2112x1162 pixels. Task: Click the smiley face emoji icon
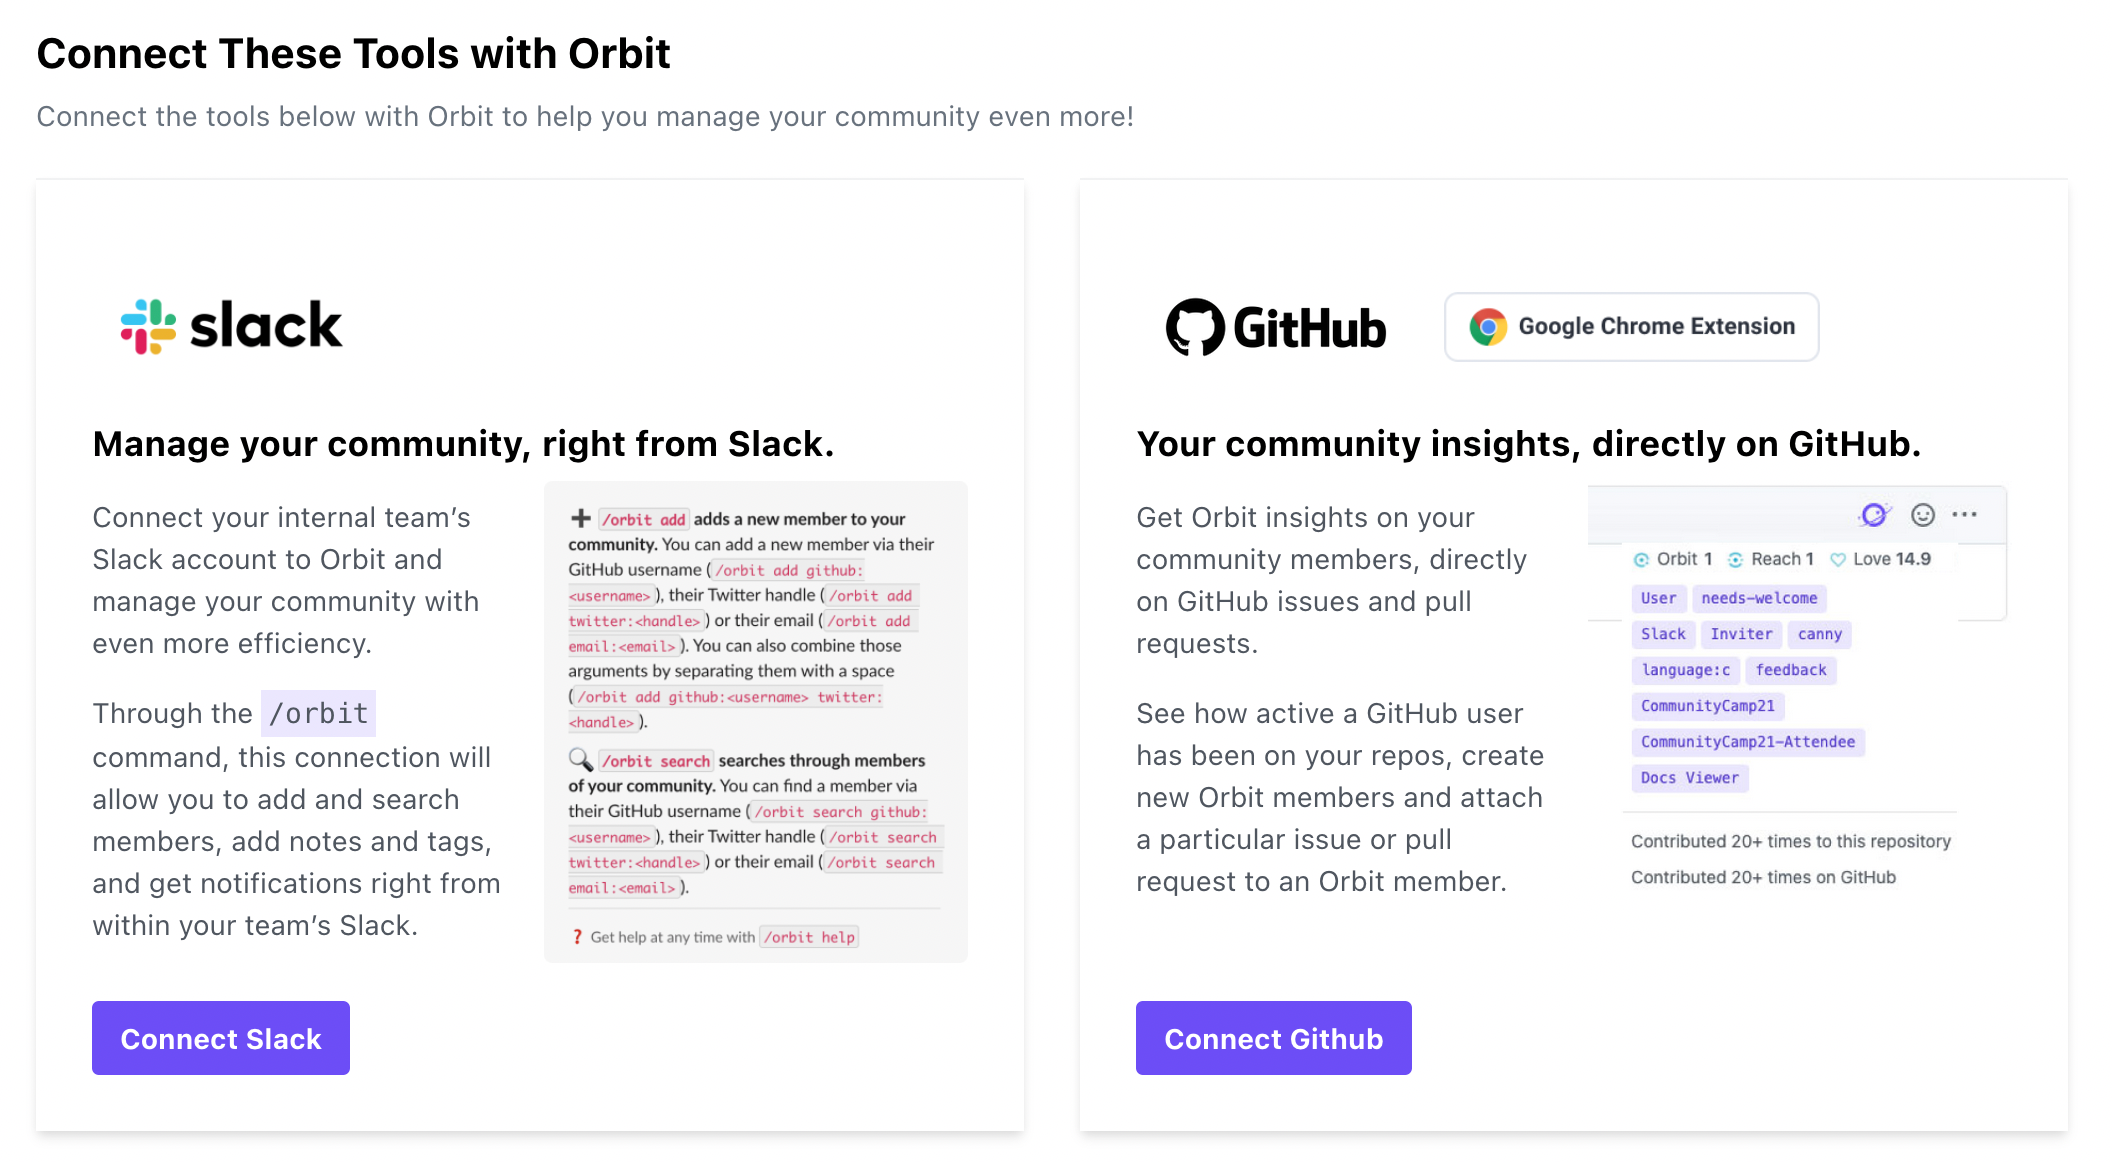click(x=1922, y=515)
